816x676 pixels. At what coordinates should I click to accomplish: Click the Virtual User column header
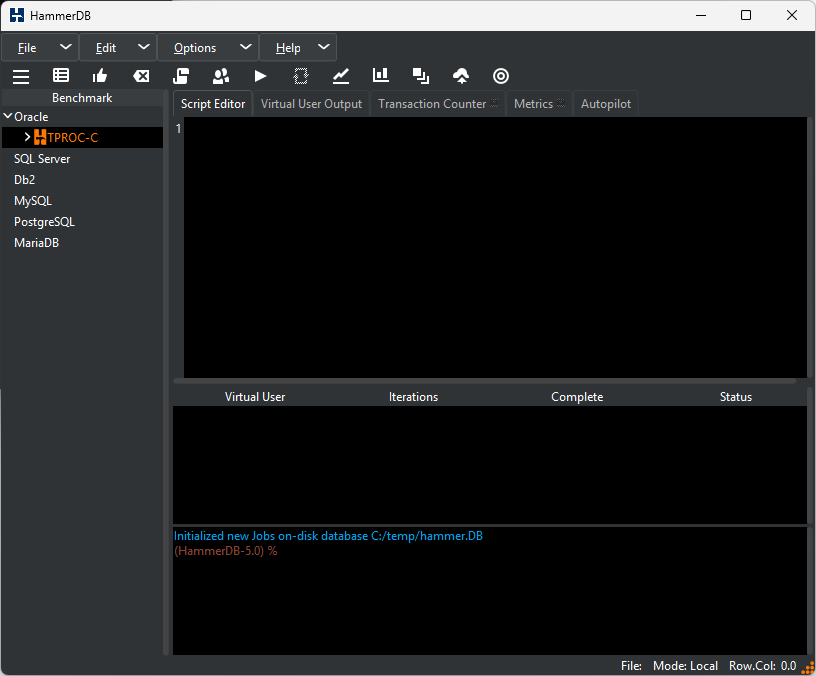[255, 397]
